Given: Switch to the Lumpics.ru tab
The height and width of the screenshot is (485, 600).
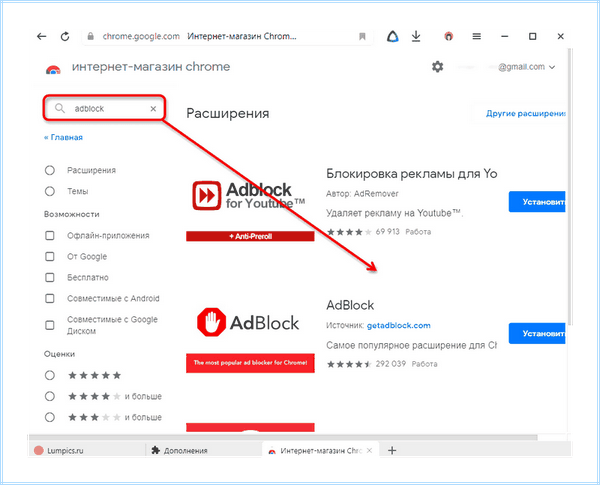Looking at the screenshot, I should coord(87,451).
